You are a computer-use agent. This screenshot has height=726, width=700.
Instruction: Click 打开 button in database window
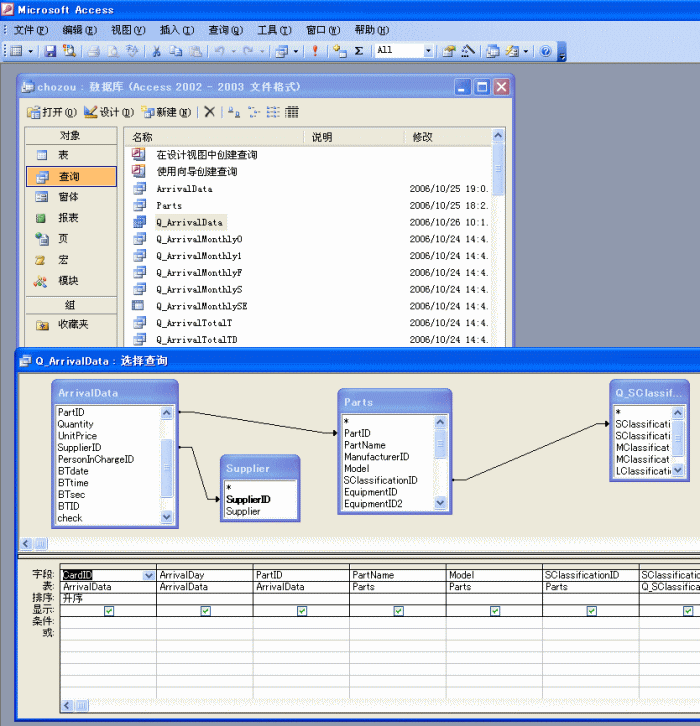pos(52,112)
